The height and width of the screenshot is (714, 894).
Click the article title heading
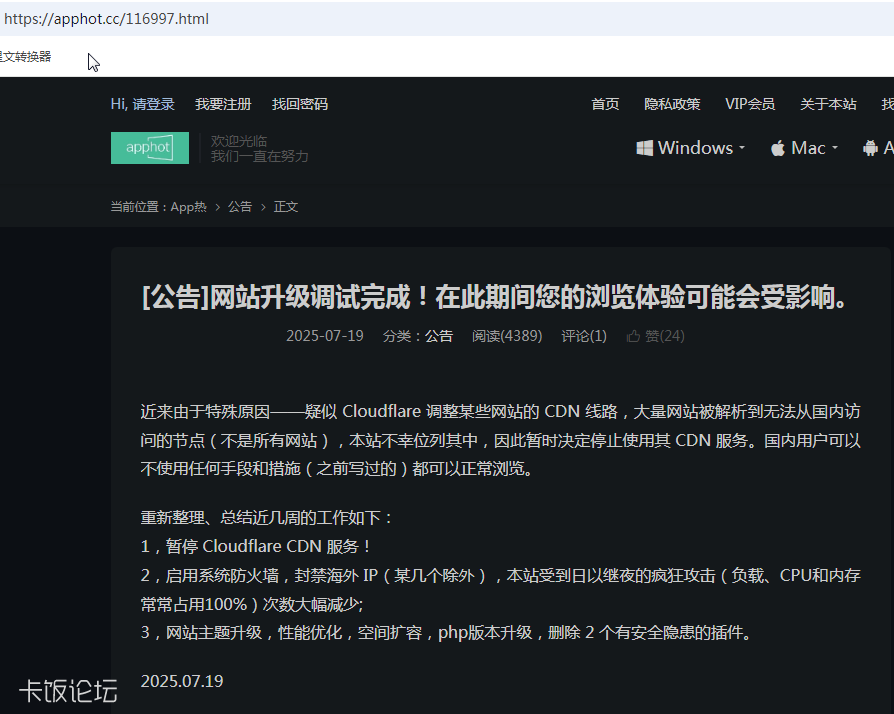[495, 297]
